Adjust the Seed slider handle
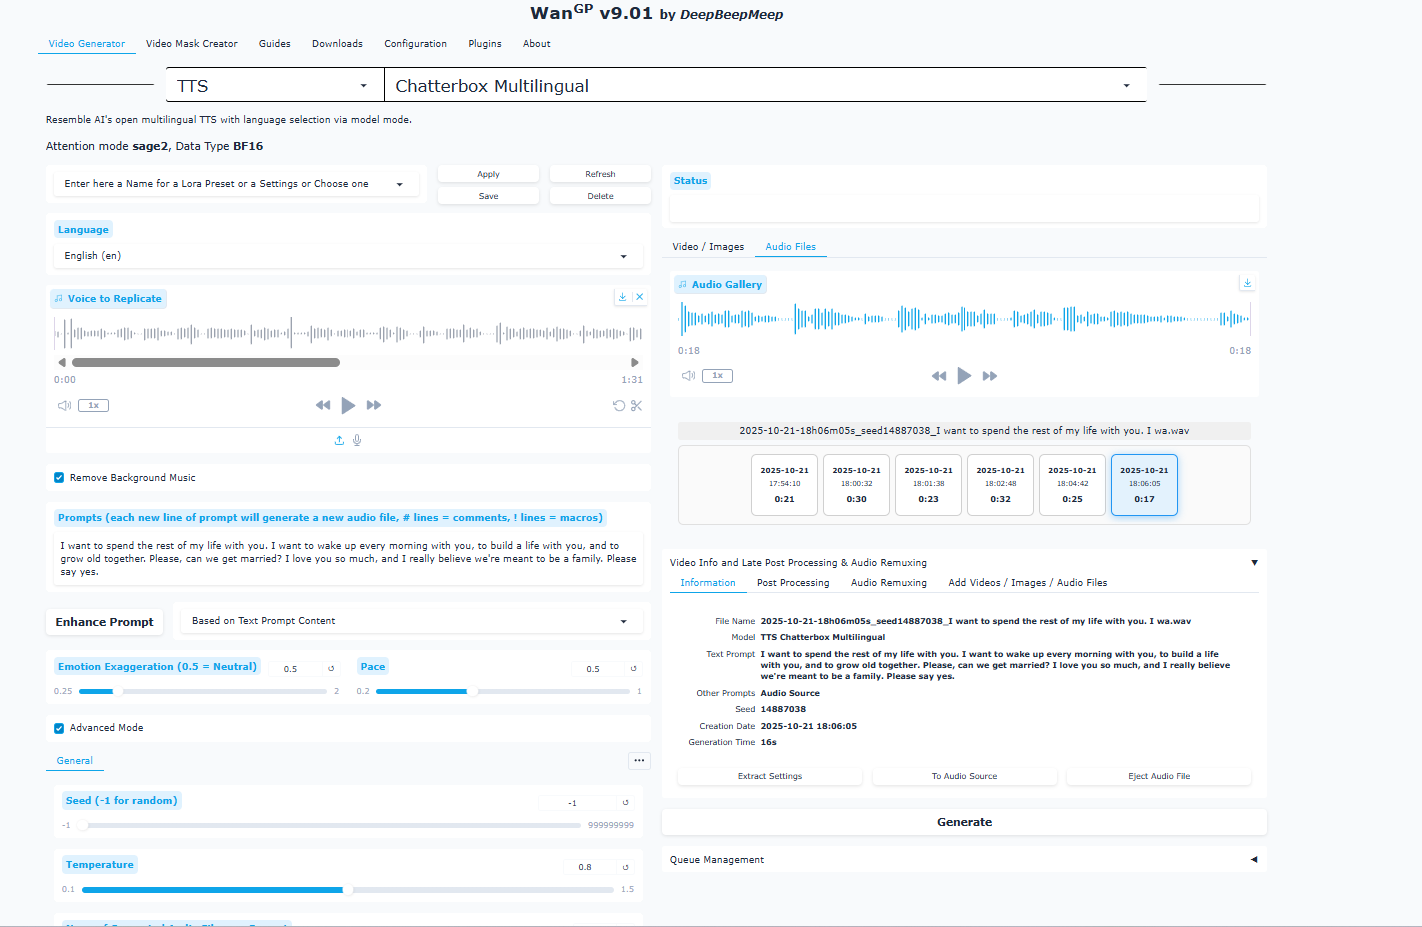 click(83, 825)
